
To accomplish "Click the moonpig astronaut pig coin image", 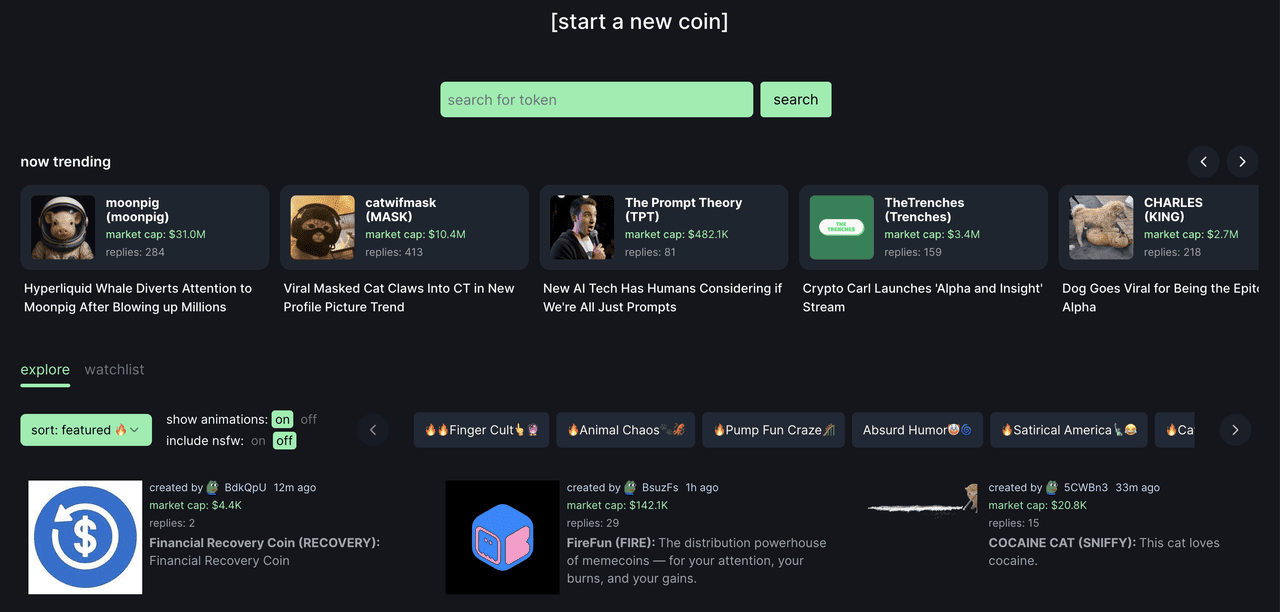I will [63, 227].
